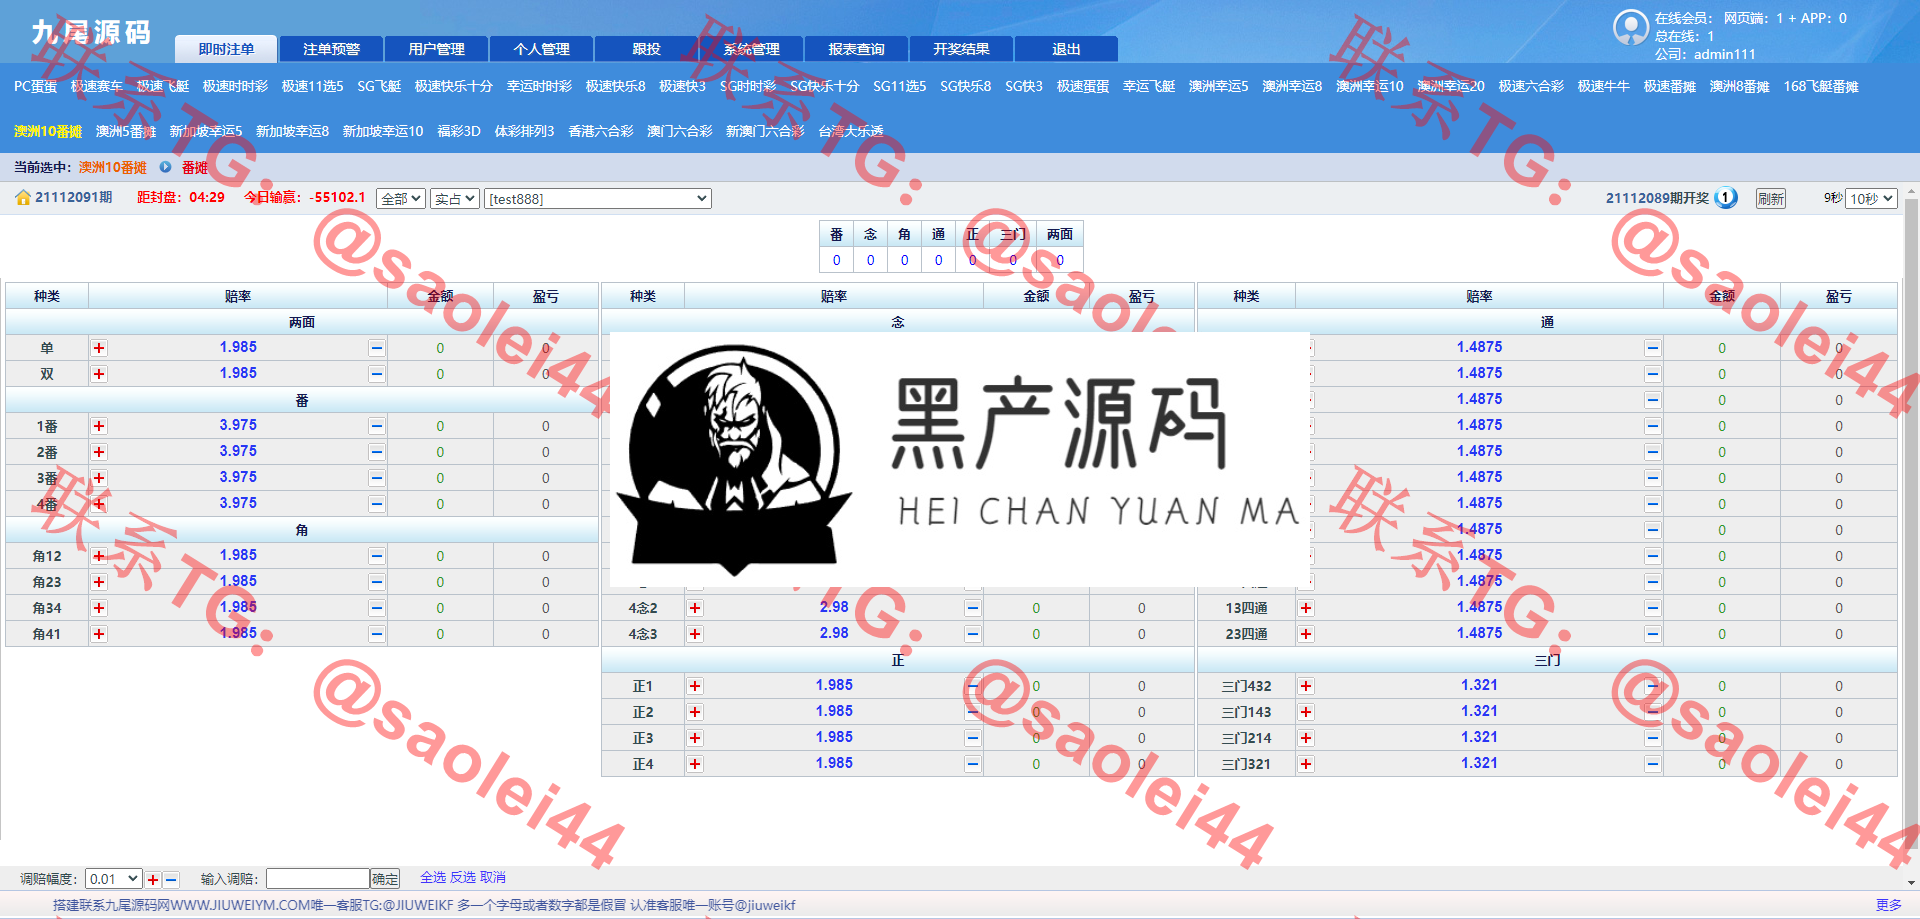Select the 台湾大乐透 game link
The width and height of the screenshot is (1920, 919).
[851, 131]
